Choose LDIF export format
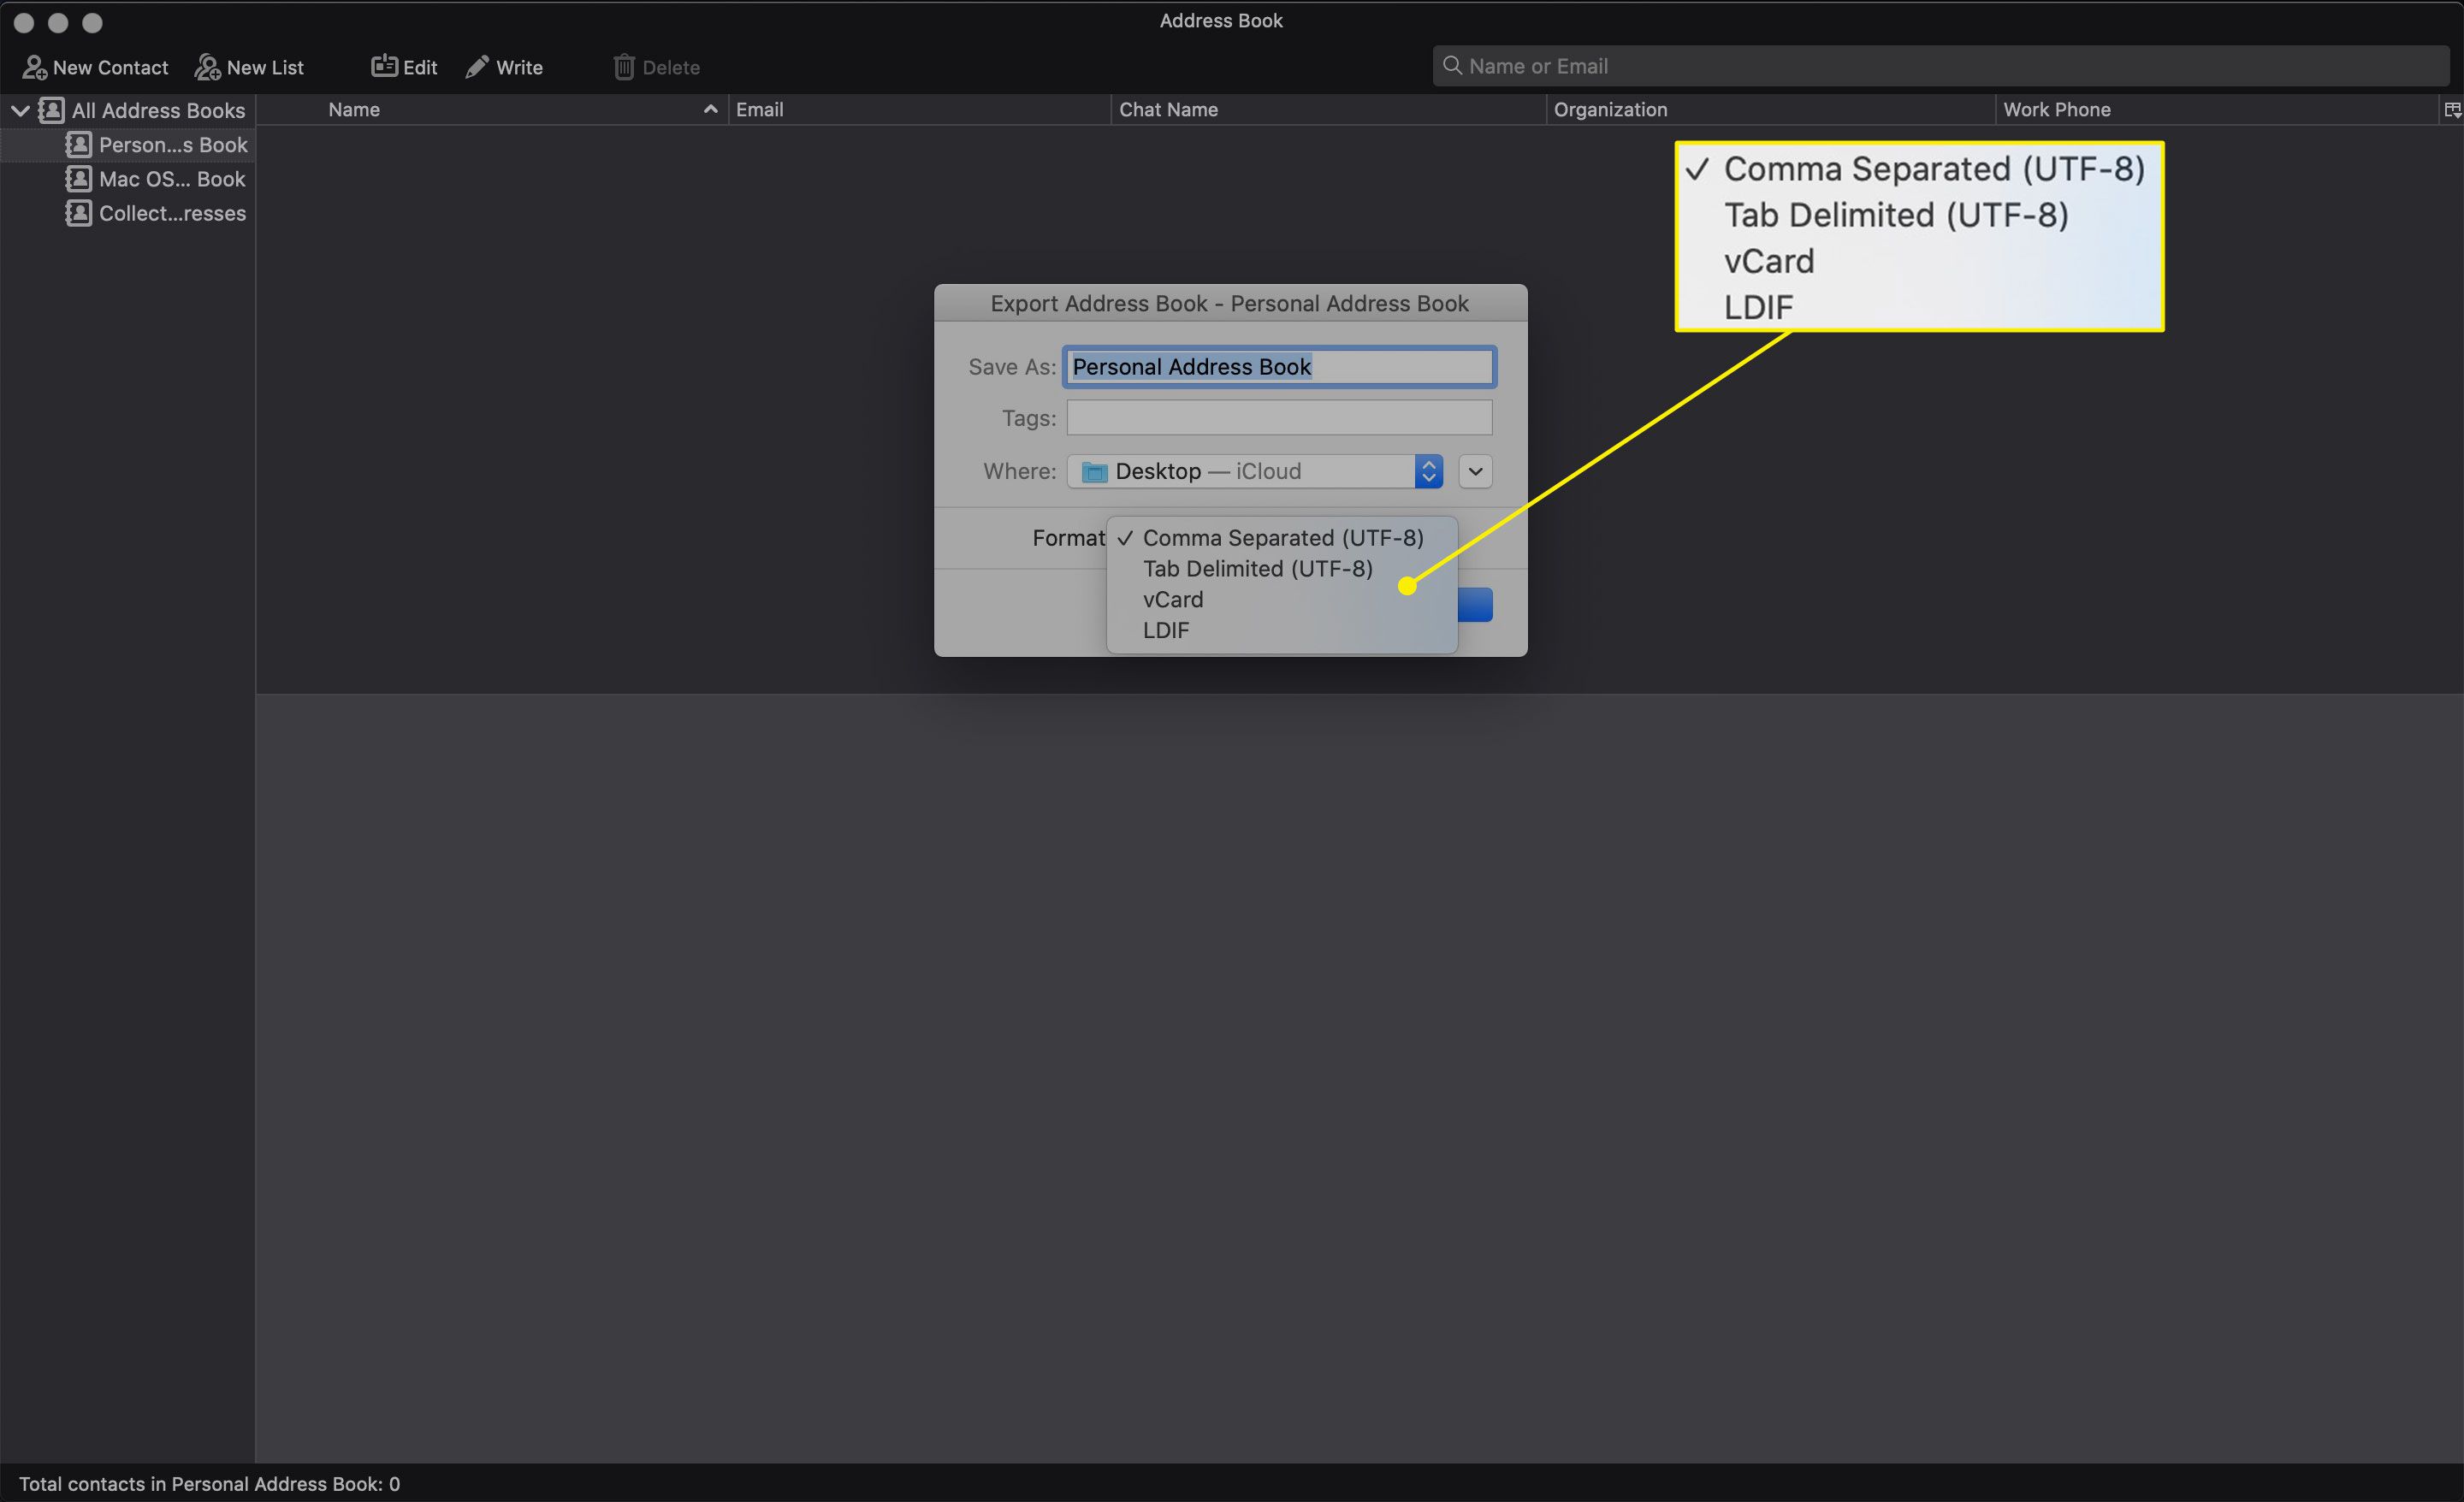 [x=1282, y=631]
